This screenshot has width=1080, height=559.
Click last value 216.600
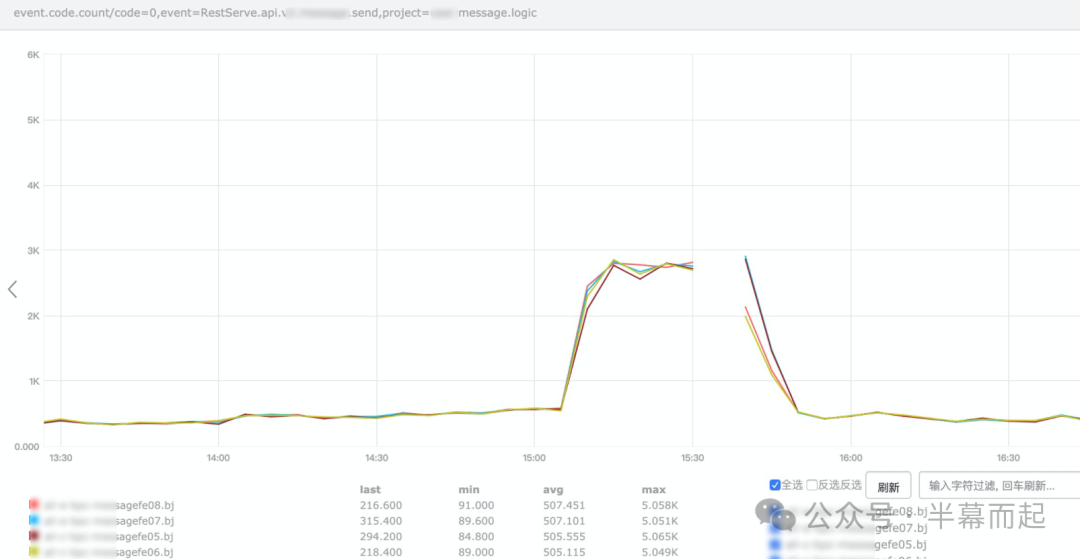[x=381, y=505]
